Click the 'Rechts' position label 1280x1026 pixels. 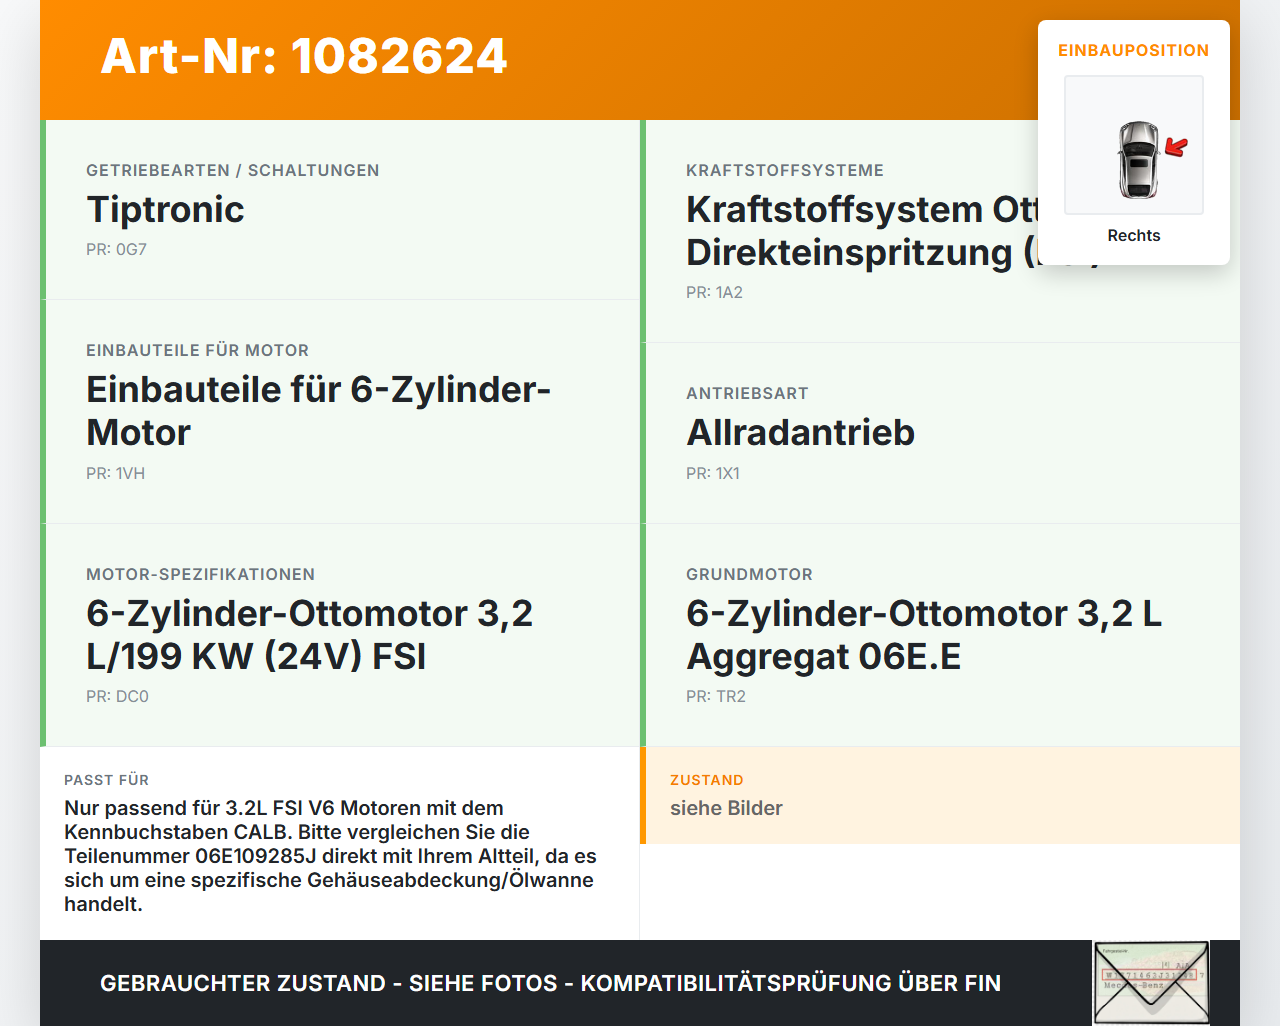point(1134,235)
